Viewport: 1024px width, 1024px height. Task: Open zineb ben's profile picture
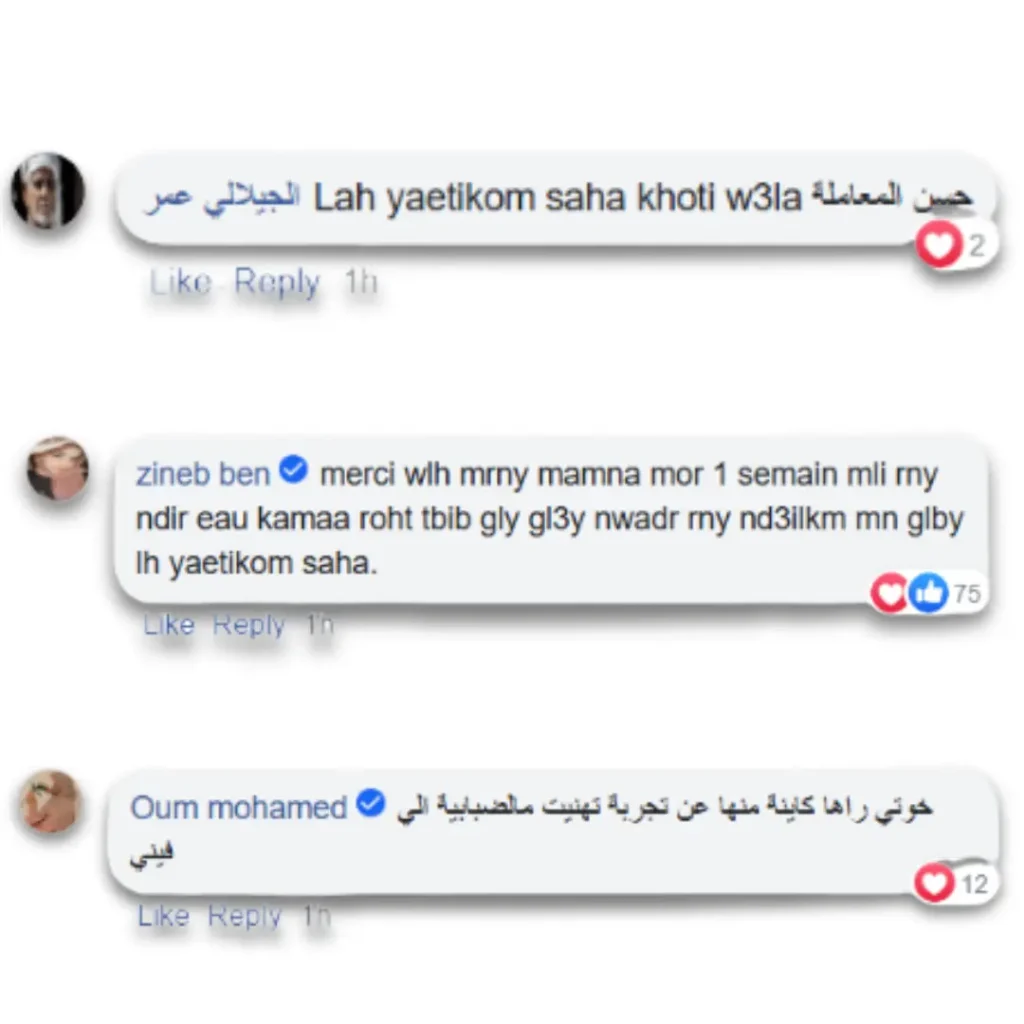pos(57,469)
